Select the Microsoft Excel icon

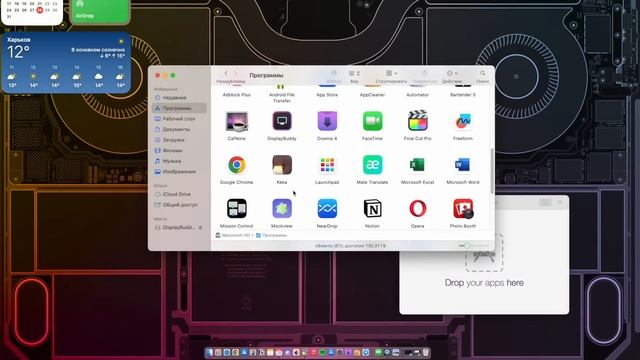(418, 165)
